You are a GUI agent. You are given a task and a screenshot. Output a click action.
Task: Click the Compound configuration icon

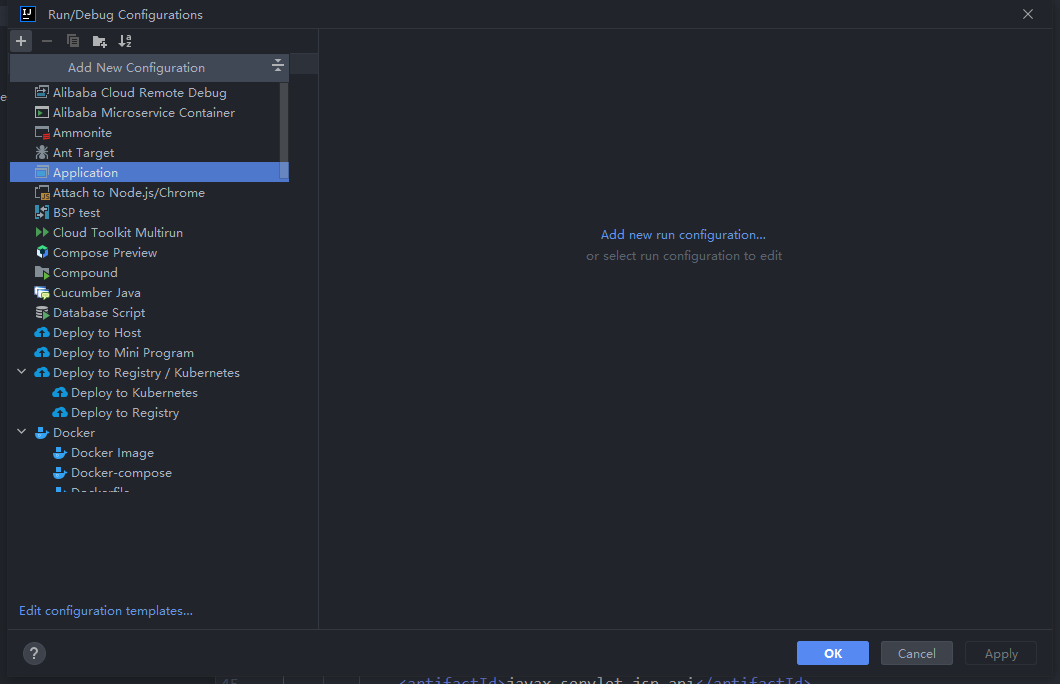42,272
